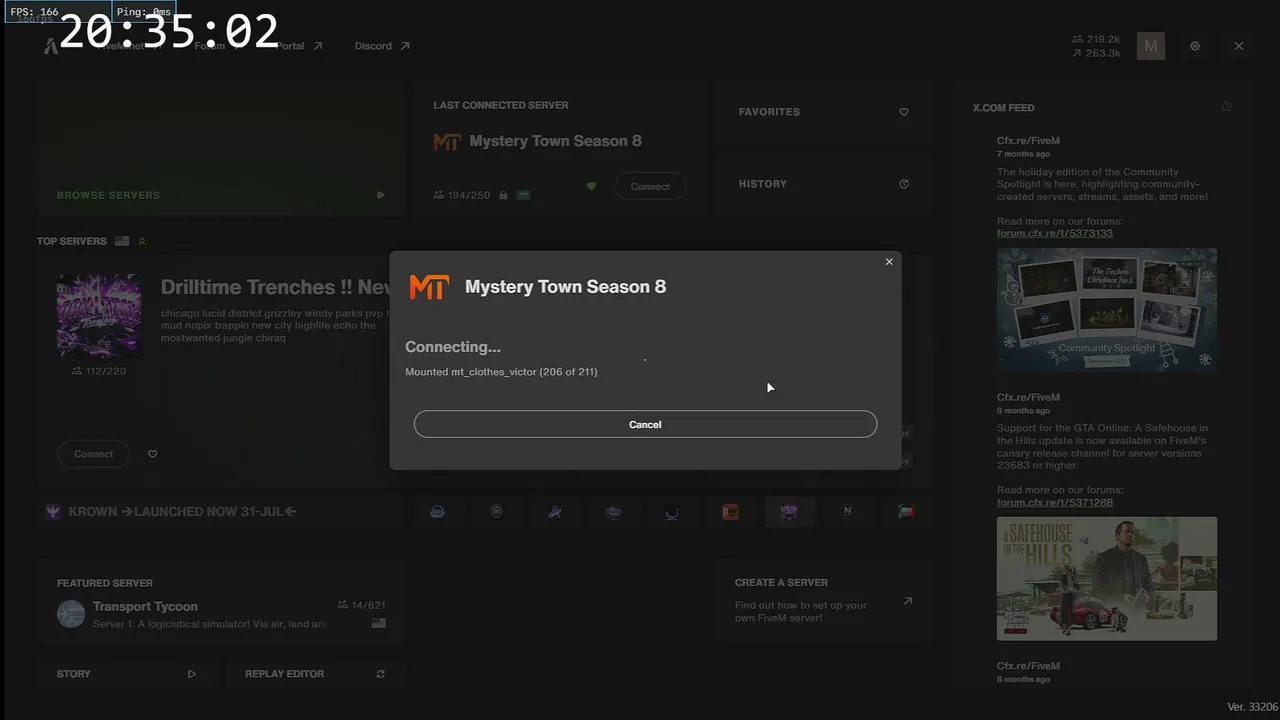
Task: Click Drilltime Trenches server title
Action: (275, 287)
